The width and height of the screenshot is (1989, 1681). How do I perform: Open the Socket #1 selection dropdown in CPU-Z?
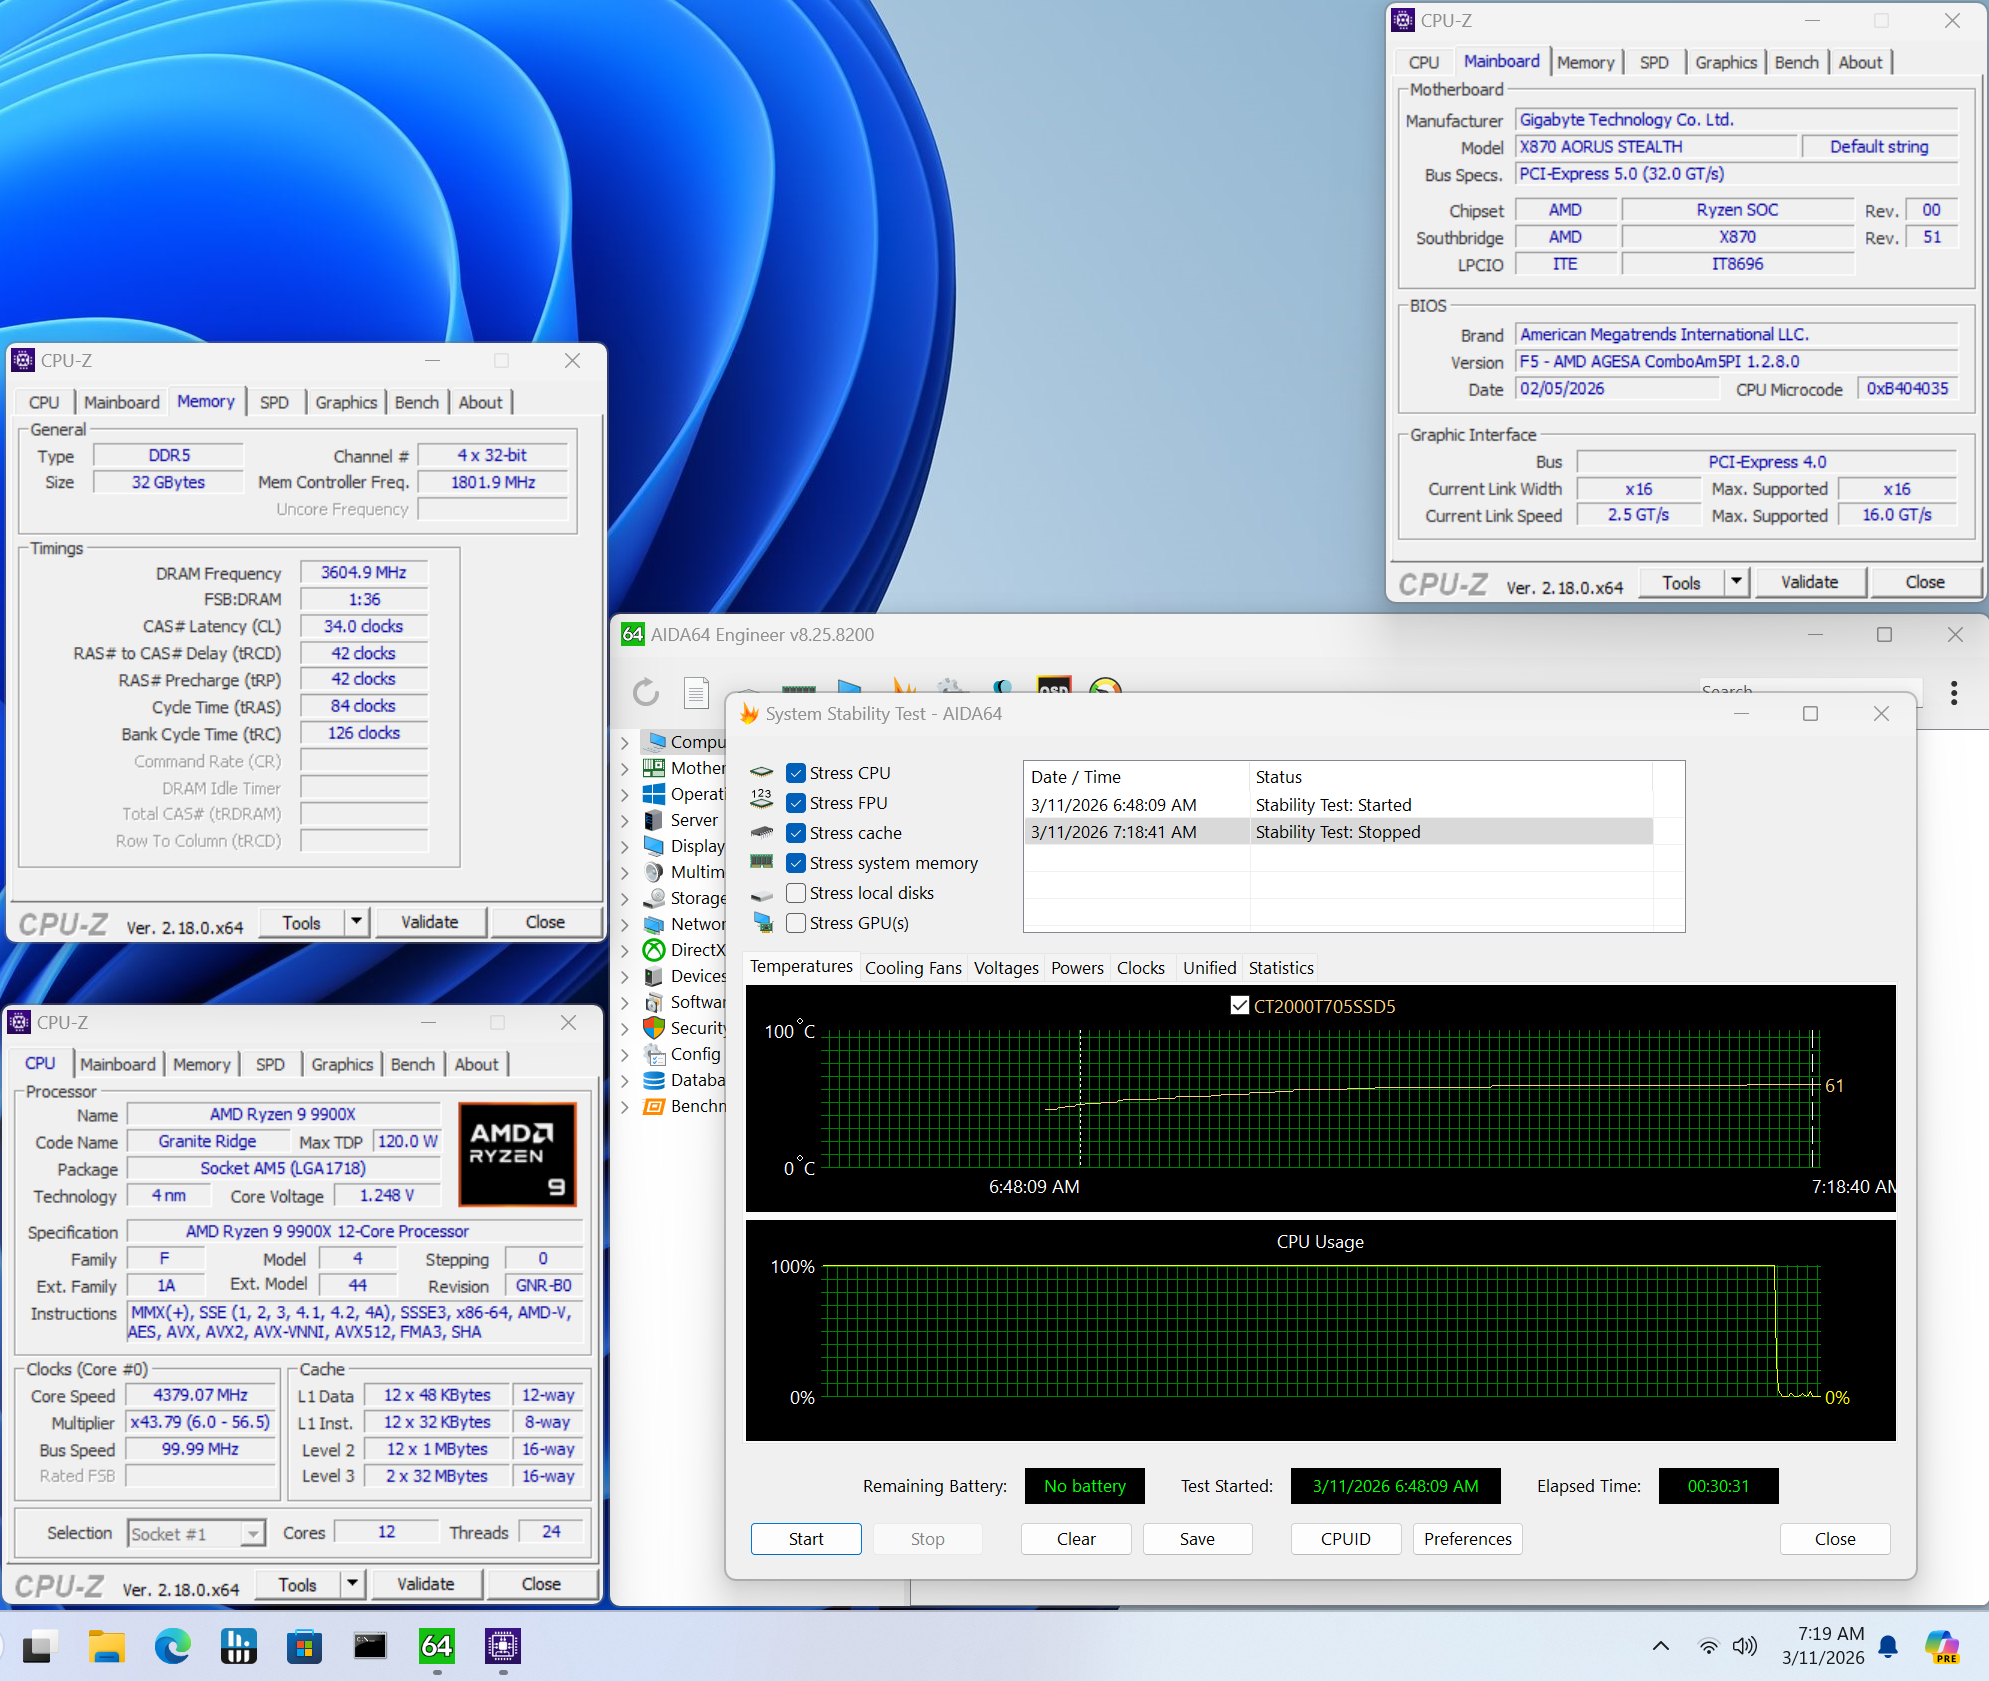click(x=254, y=1533)
